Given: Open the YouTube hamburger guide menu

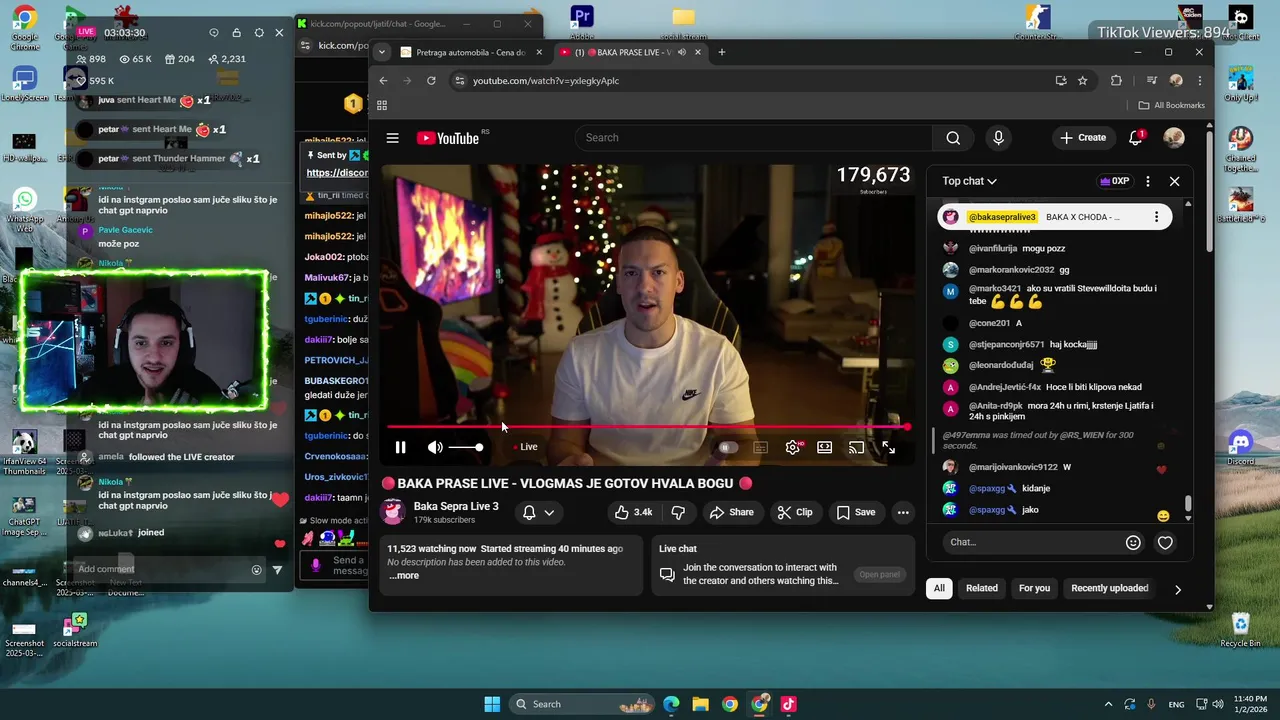Looking at the screenshot, I should (x=393, y=138).
